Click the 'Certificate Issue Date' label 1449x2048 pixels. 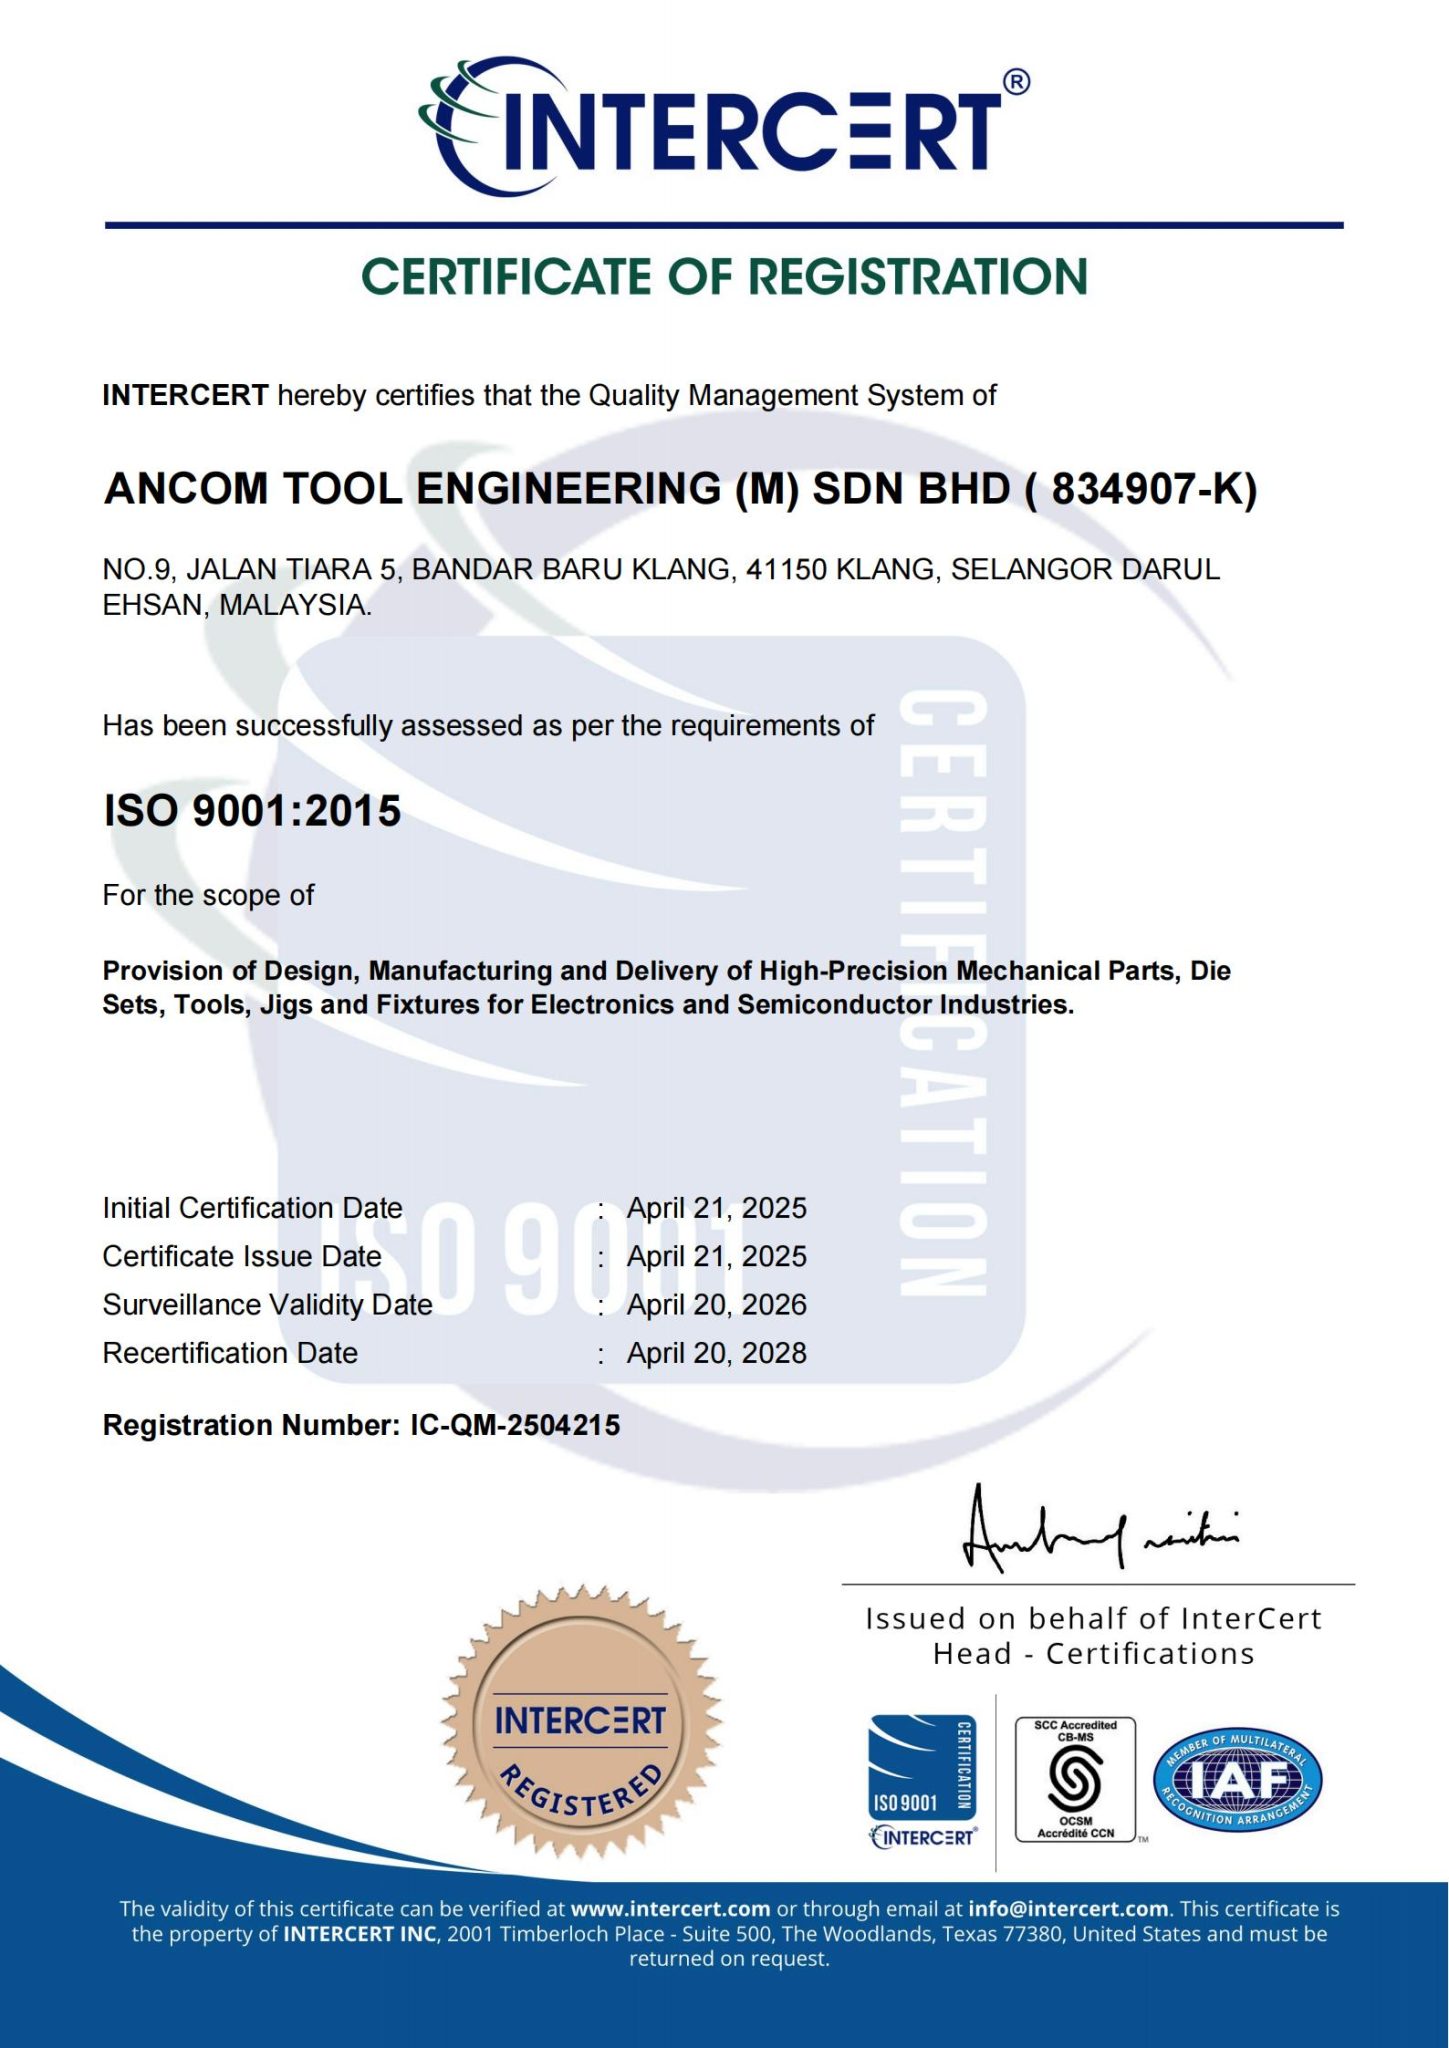(x=242, y=1256)
